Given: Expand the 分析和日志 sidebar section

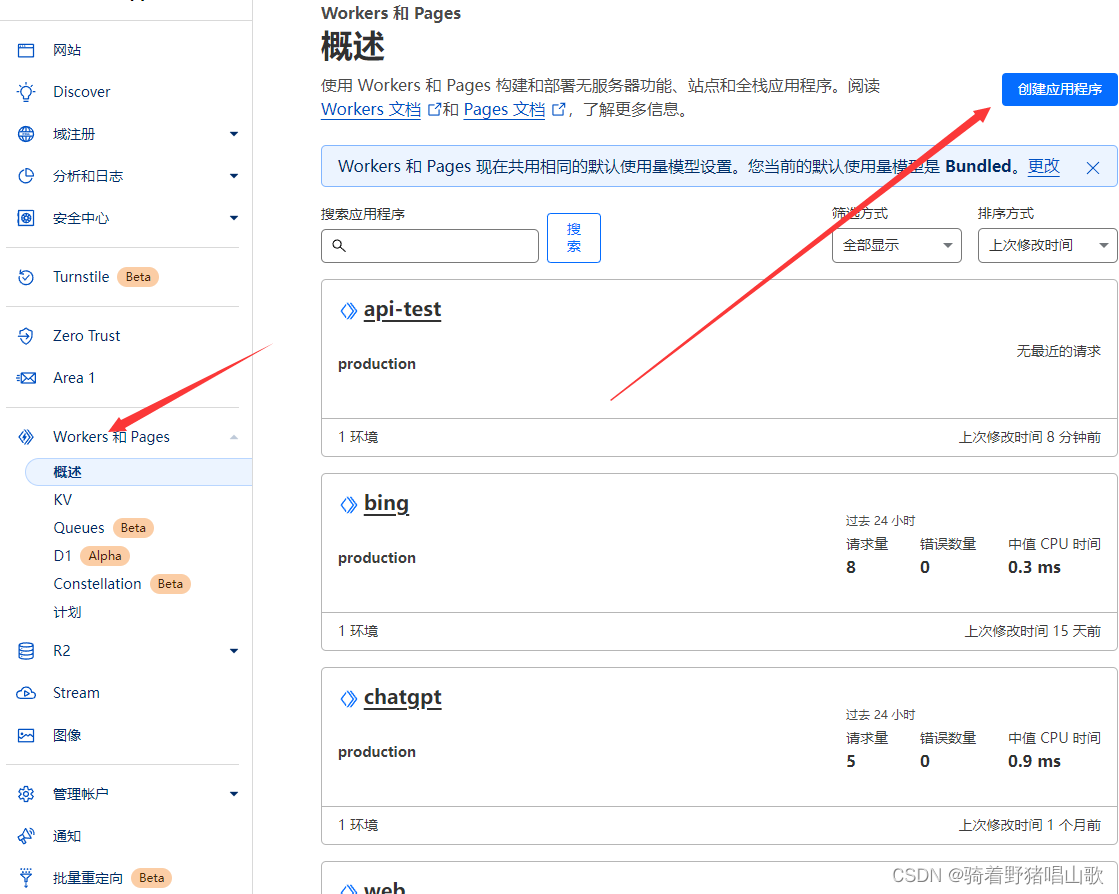Looking at the screenshot, I should [233, 176].
